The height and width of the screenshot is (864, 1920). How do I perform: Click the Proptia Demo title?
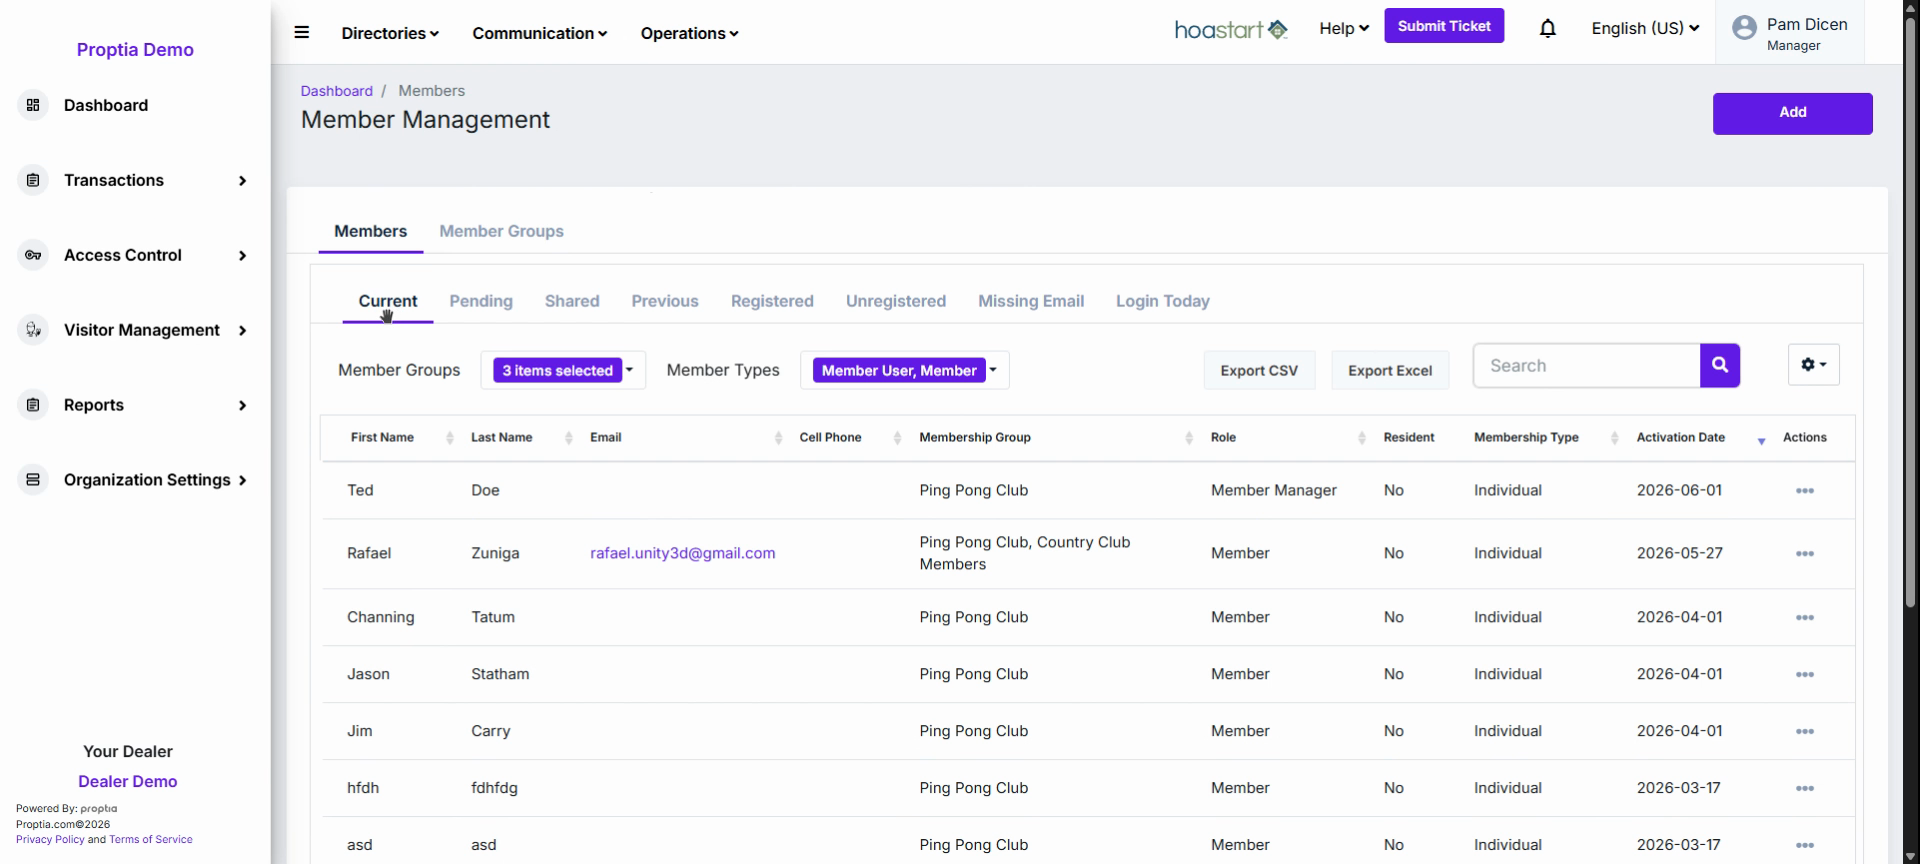135,50
